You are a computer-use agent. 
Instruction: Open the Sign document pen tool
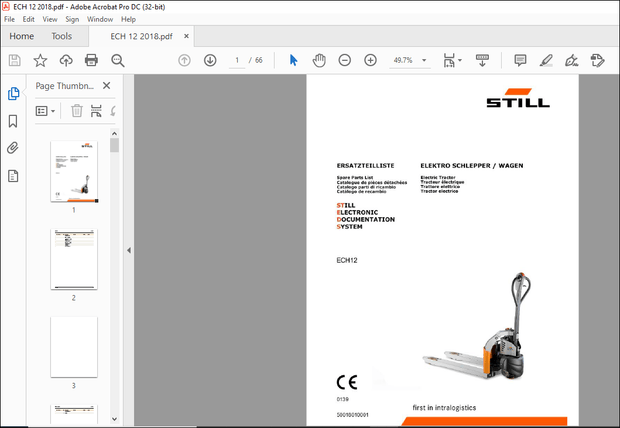point(571,60)
